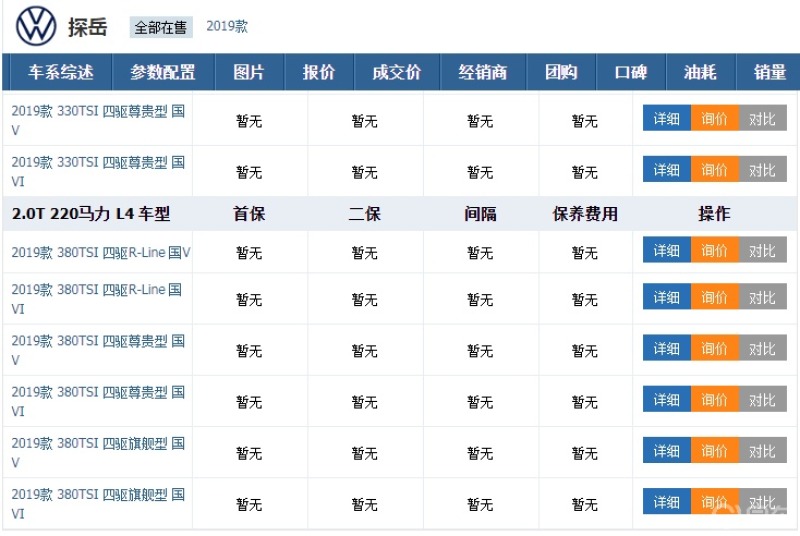The image size is (800, 536).
Task: Click the 首保 column header
Action: [249, 213]
